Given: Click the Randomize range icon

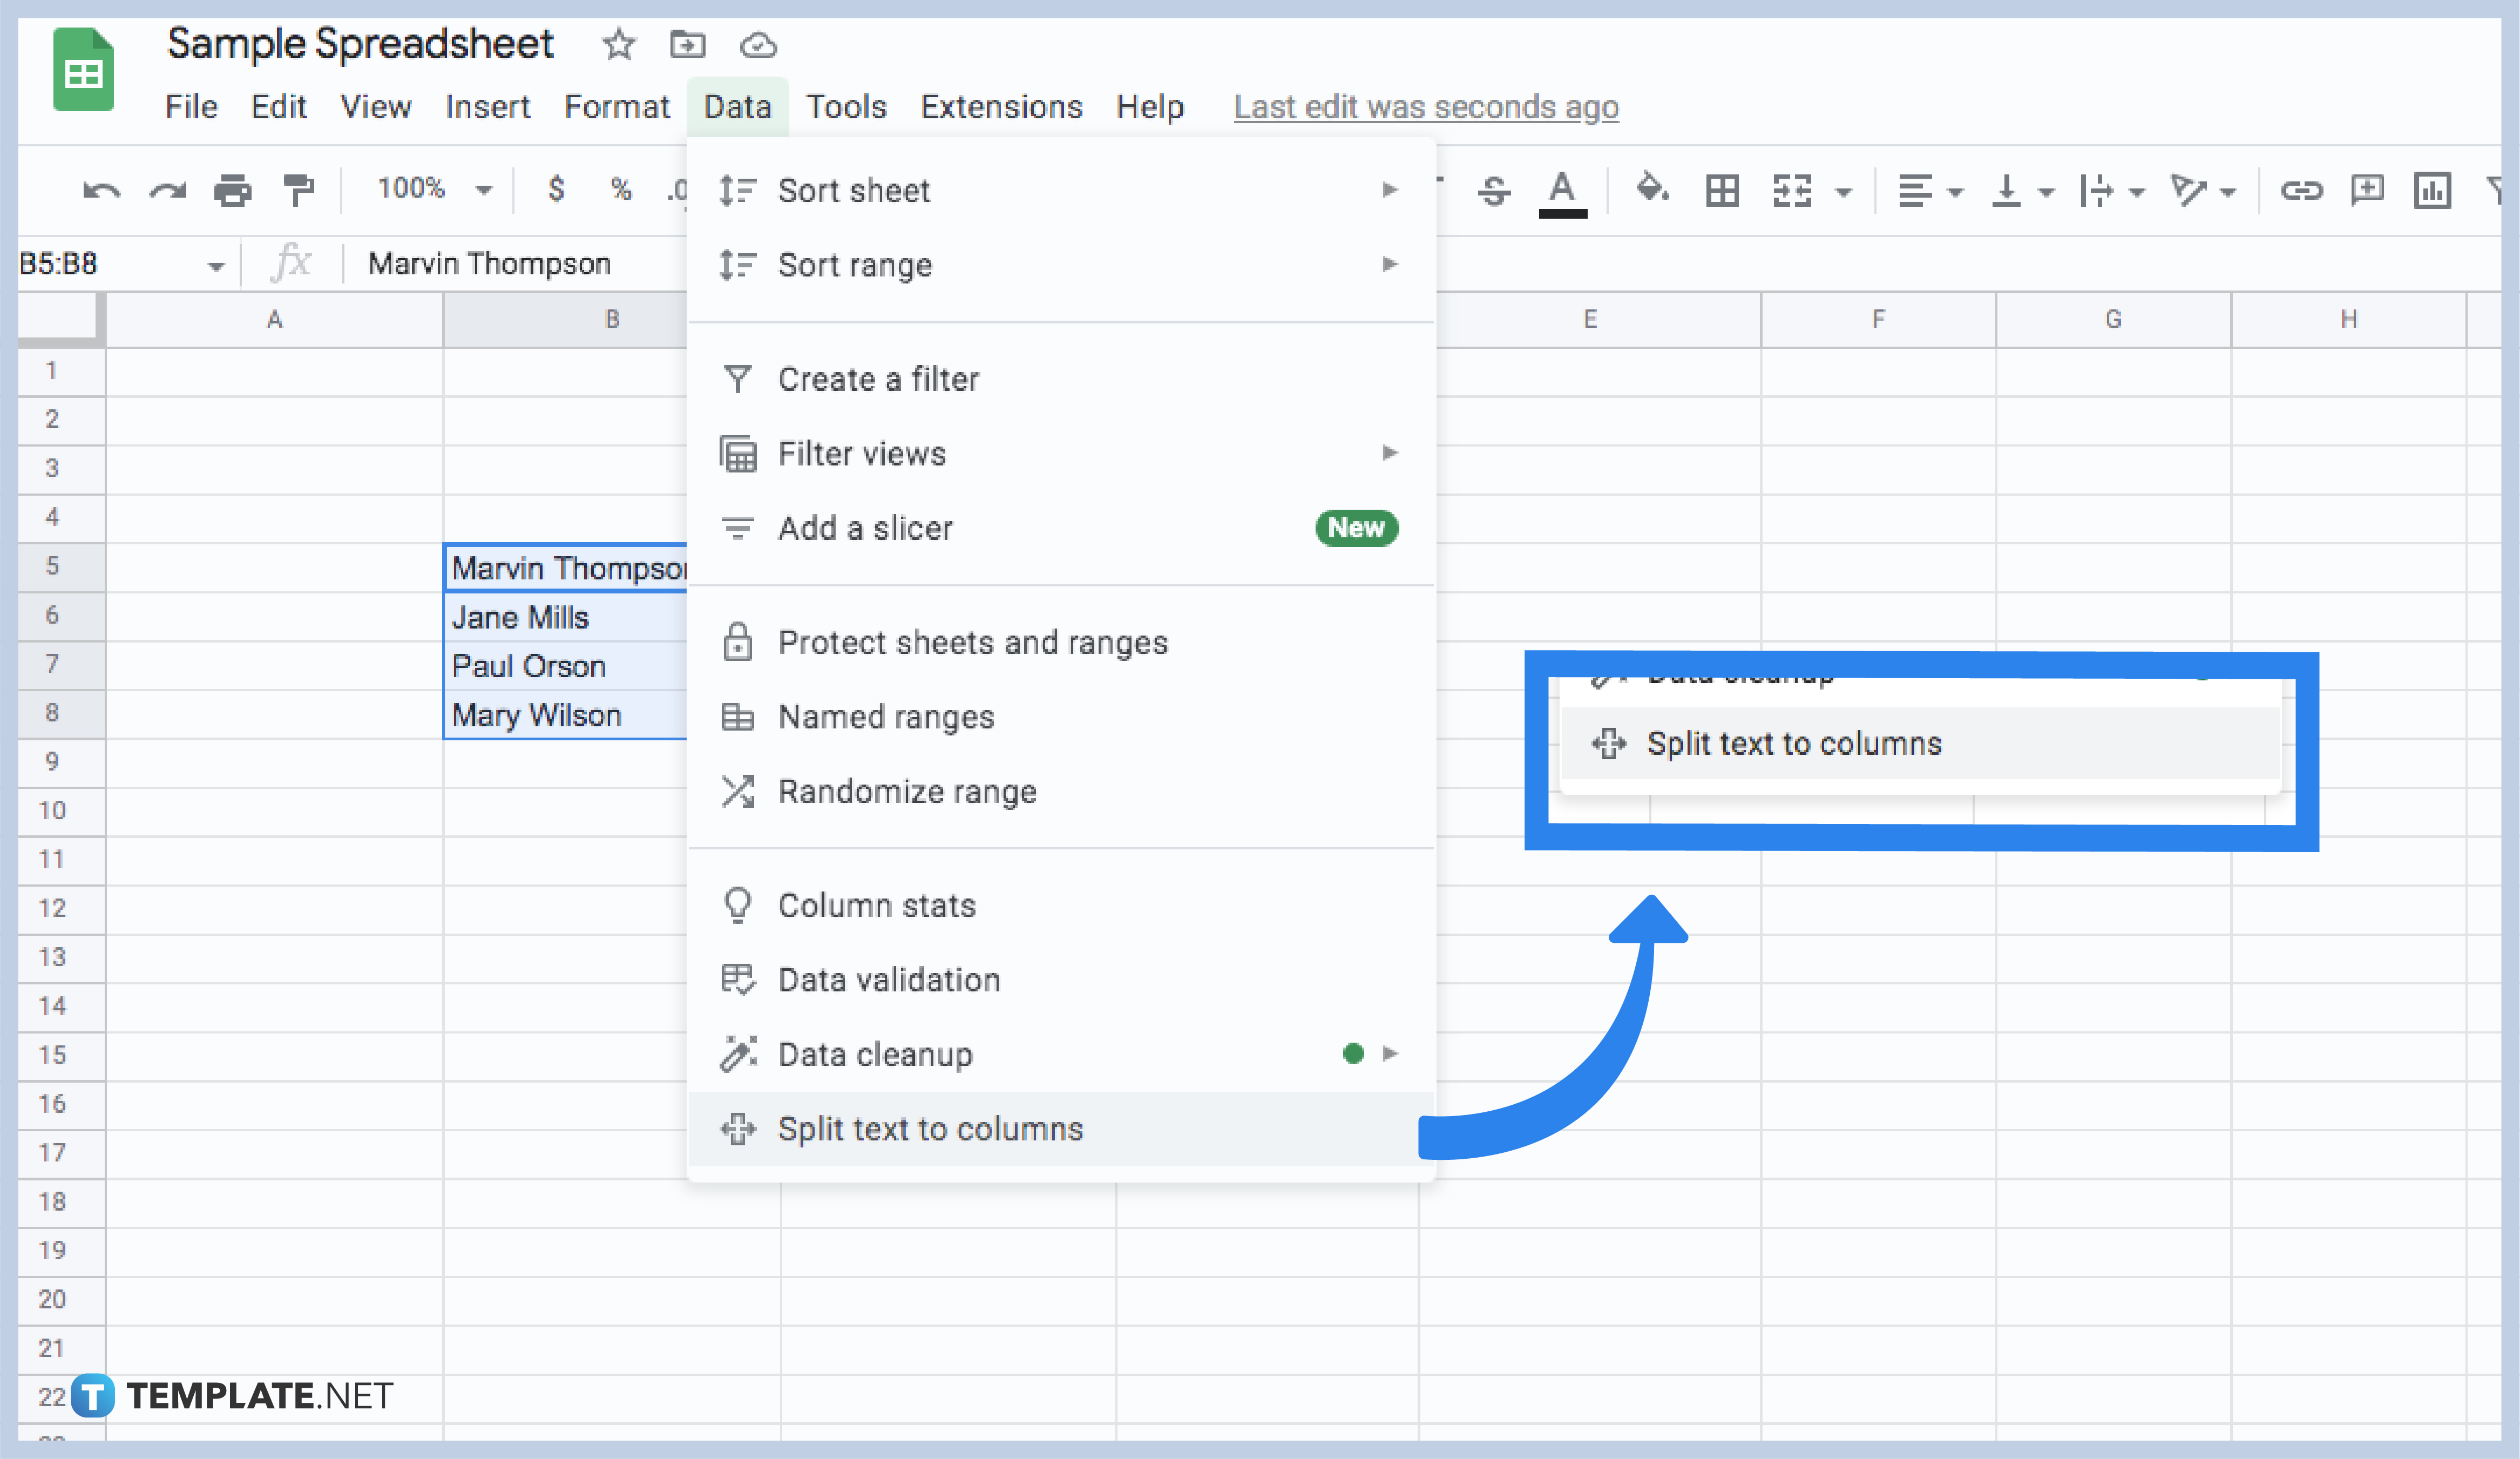Looking at the screenshot, I should pyautogui.click(x=737, y=791).
